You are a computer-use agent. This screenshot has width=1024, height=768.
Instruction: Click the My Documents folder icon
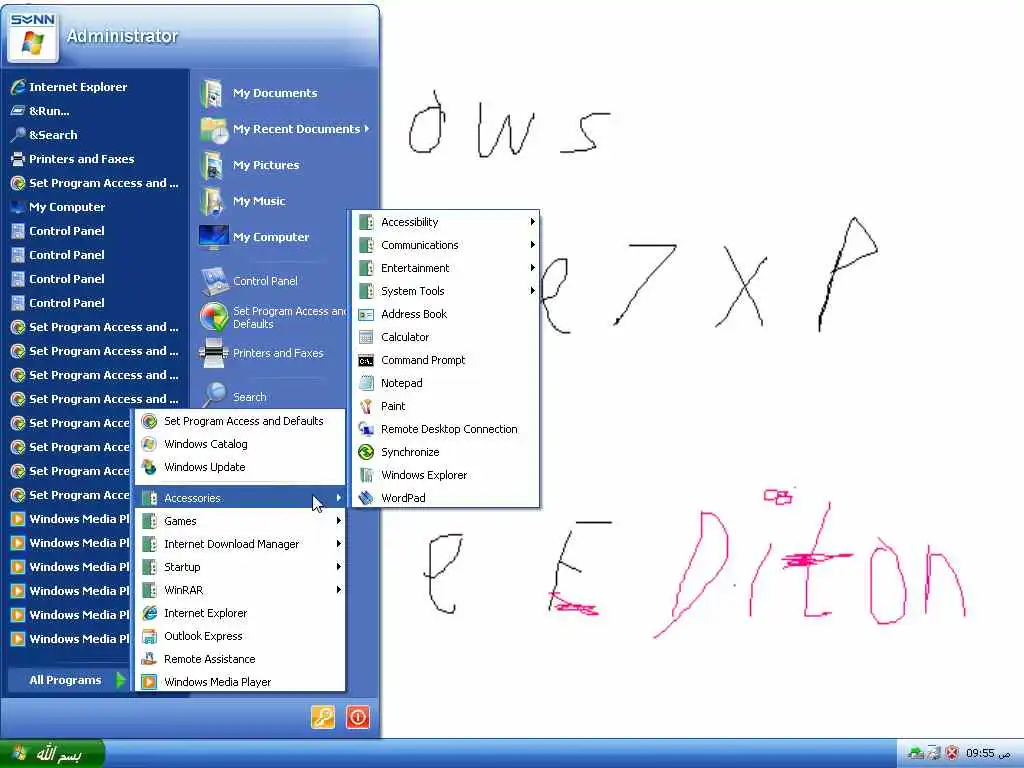tap(212, 93)
